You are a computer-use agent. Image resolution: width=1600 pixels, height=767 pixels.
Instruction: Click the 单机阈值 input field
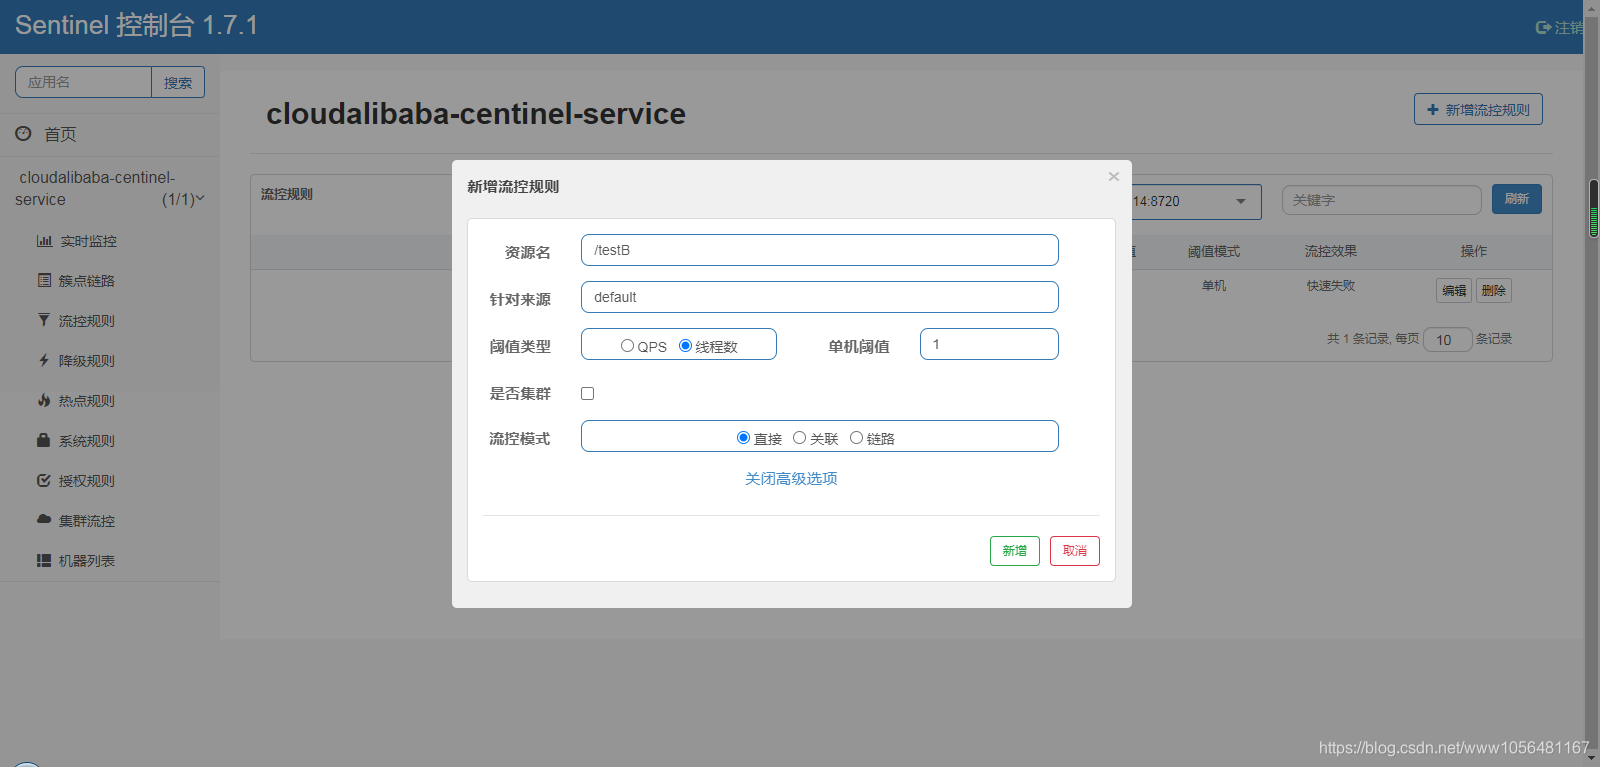coord(989,344)
